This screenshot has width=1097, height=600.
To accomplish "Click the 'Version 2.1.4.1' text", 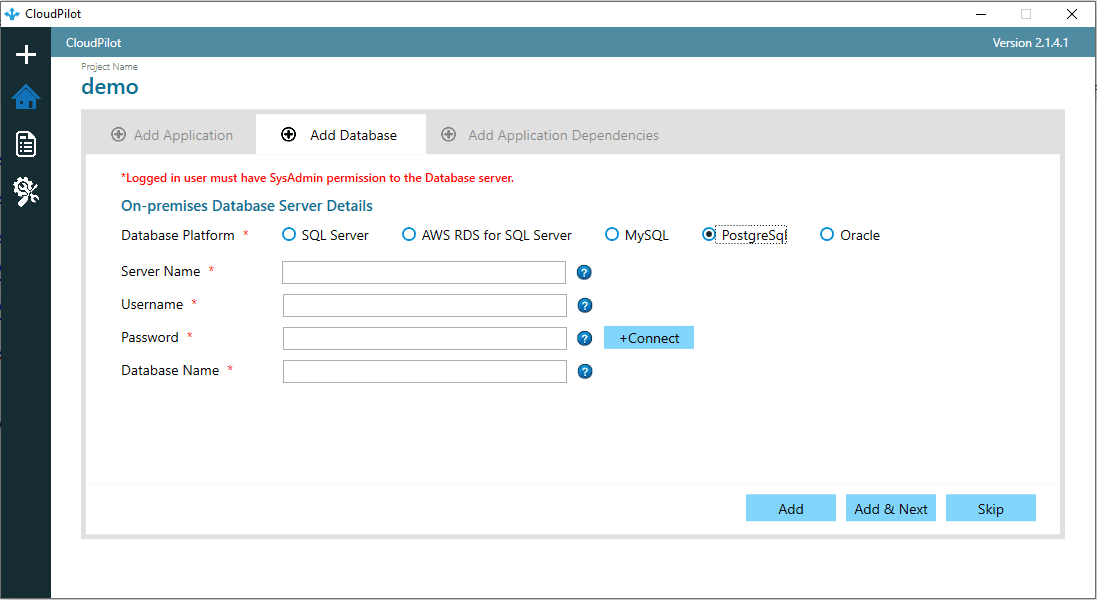I will (1031, 43).
